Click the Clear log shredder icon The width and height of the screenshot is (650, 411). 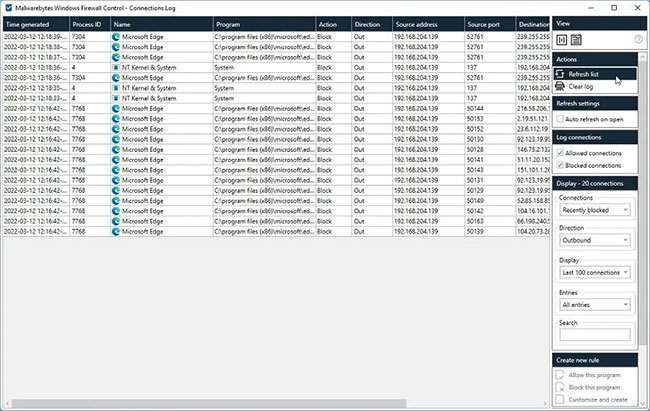[x=560, y=86]
